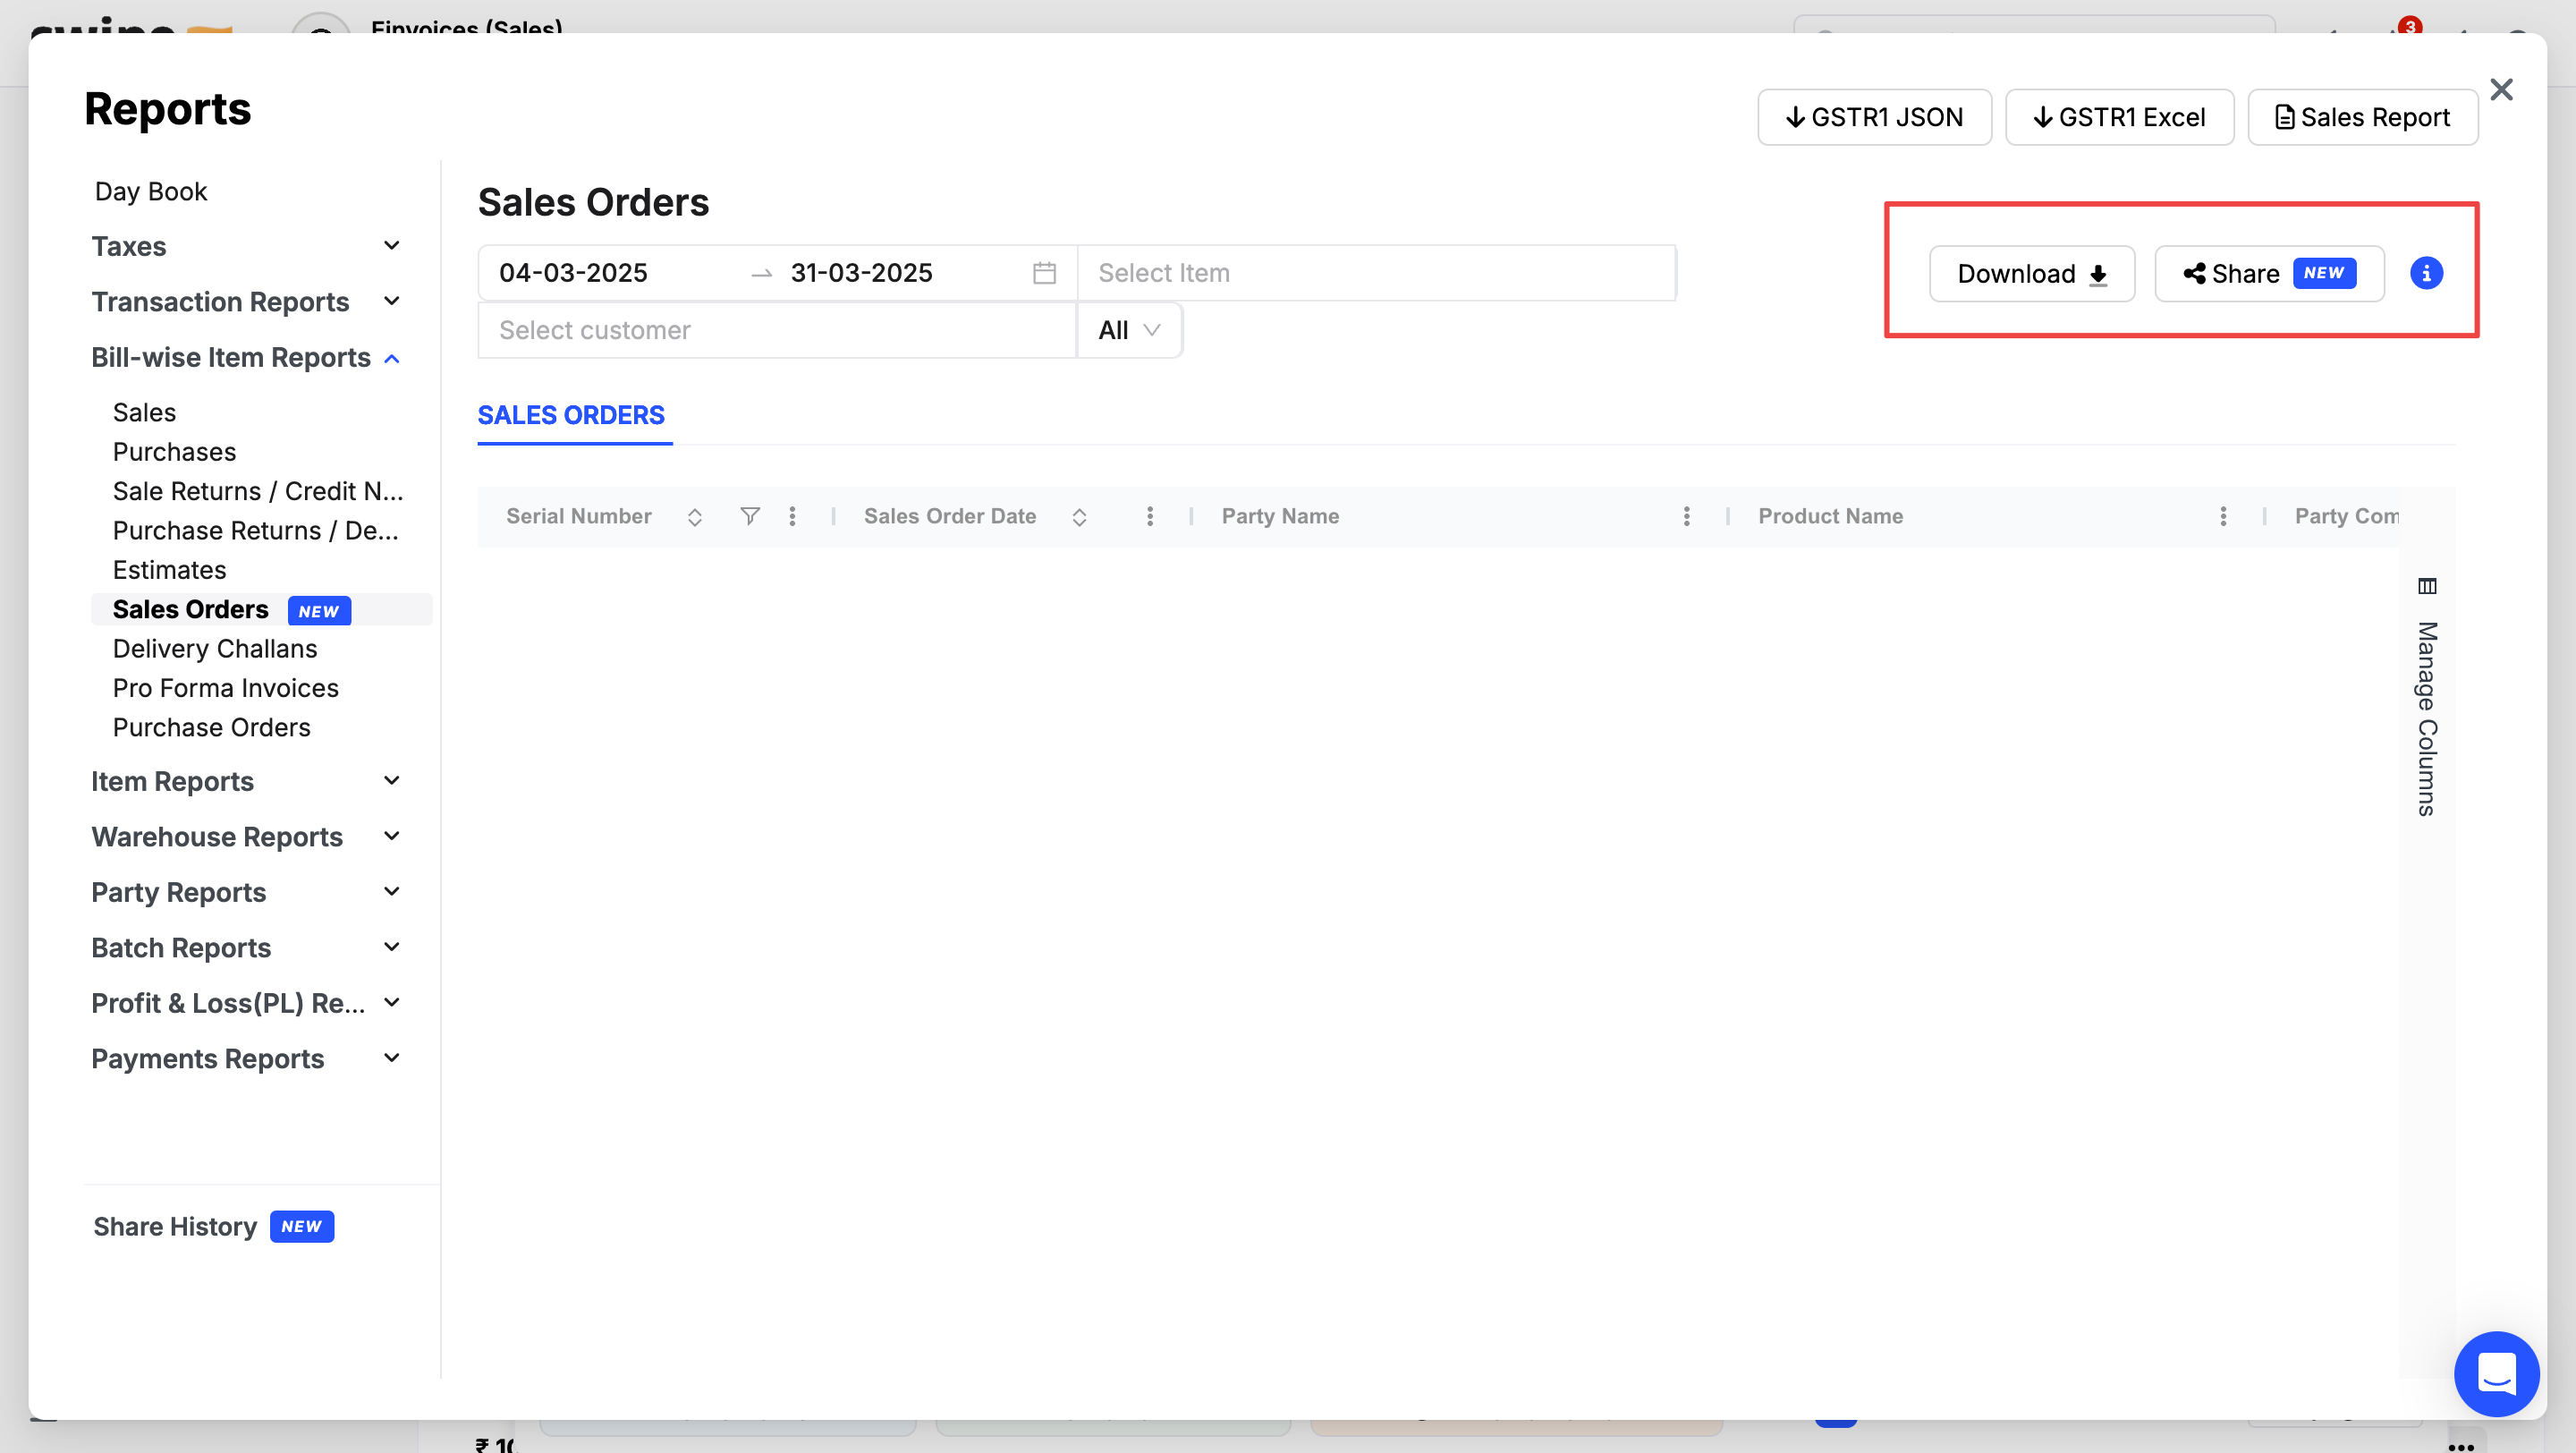Expand Party Reports section
The height and width of the screenshot is (1453, 2576).
[246, 892]
